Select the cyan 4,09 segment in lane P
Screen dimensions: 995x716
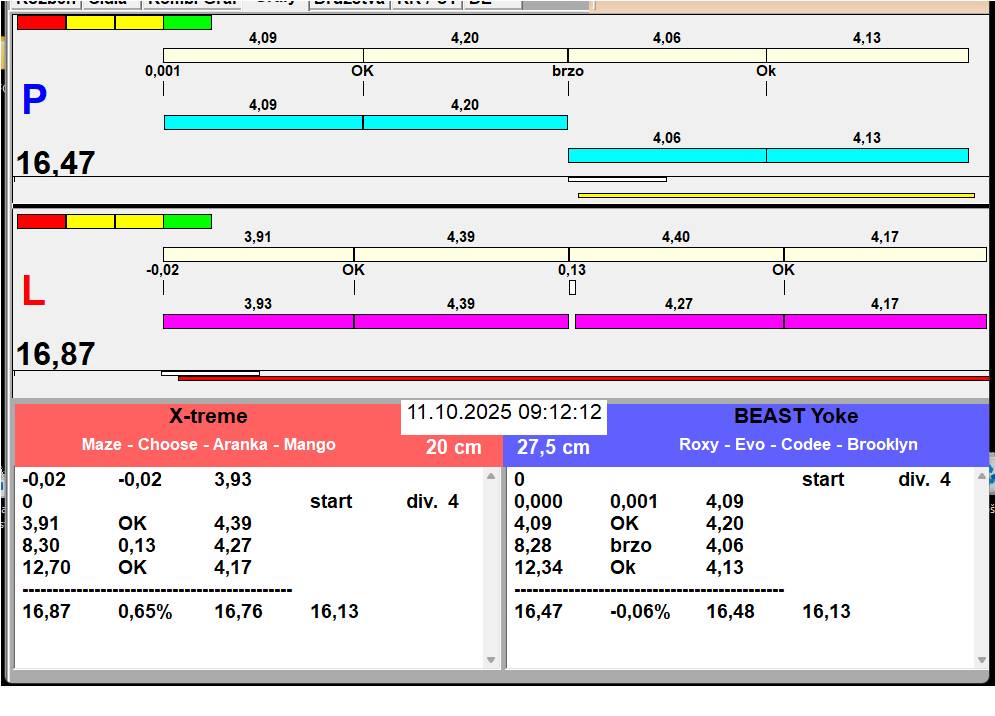tap(263, 122)
